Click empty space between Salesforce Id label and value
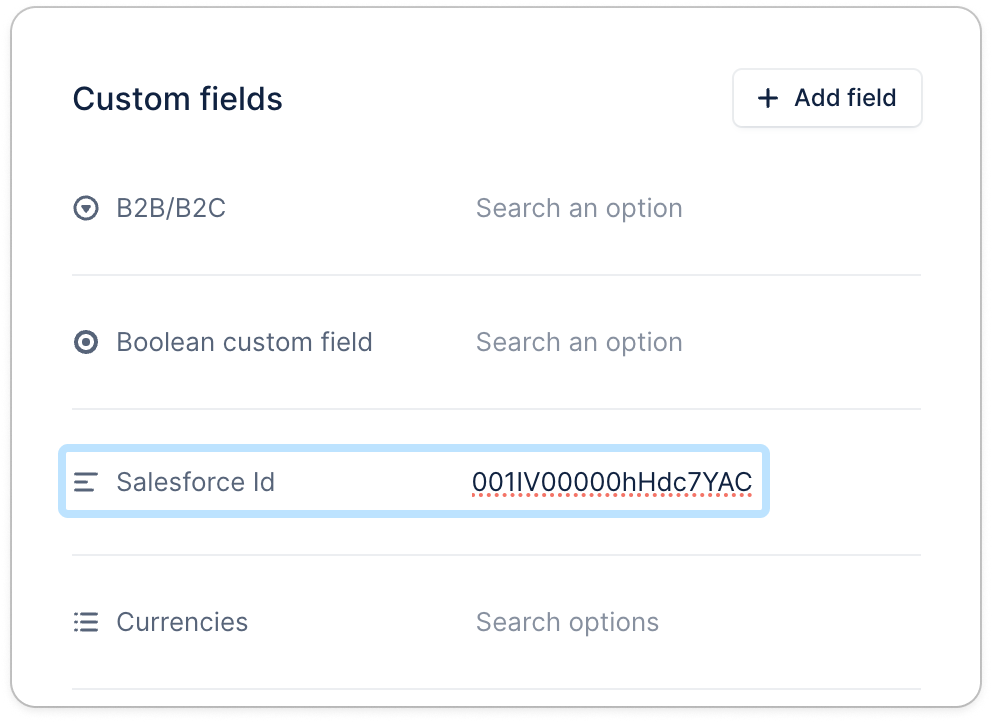 [x=370, y=483]
